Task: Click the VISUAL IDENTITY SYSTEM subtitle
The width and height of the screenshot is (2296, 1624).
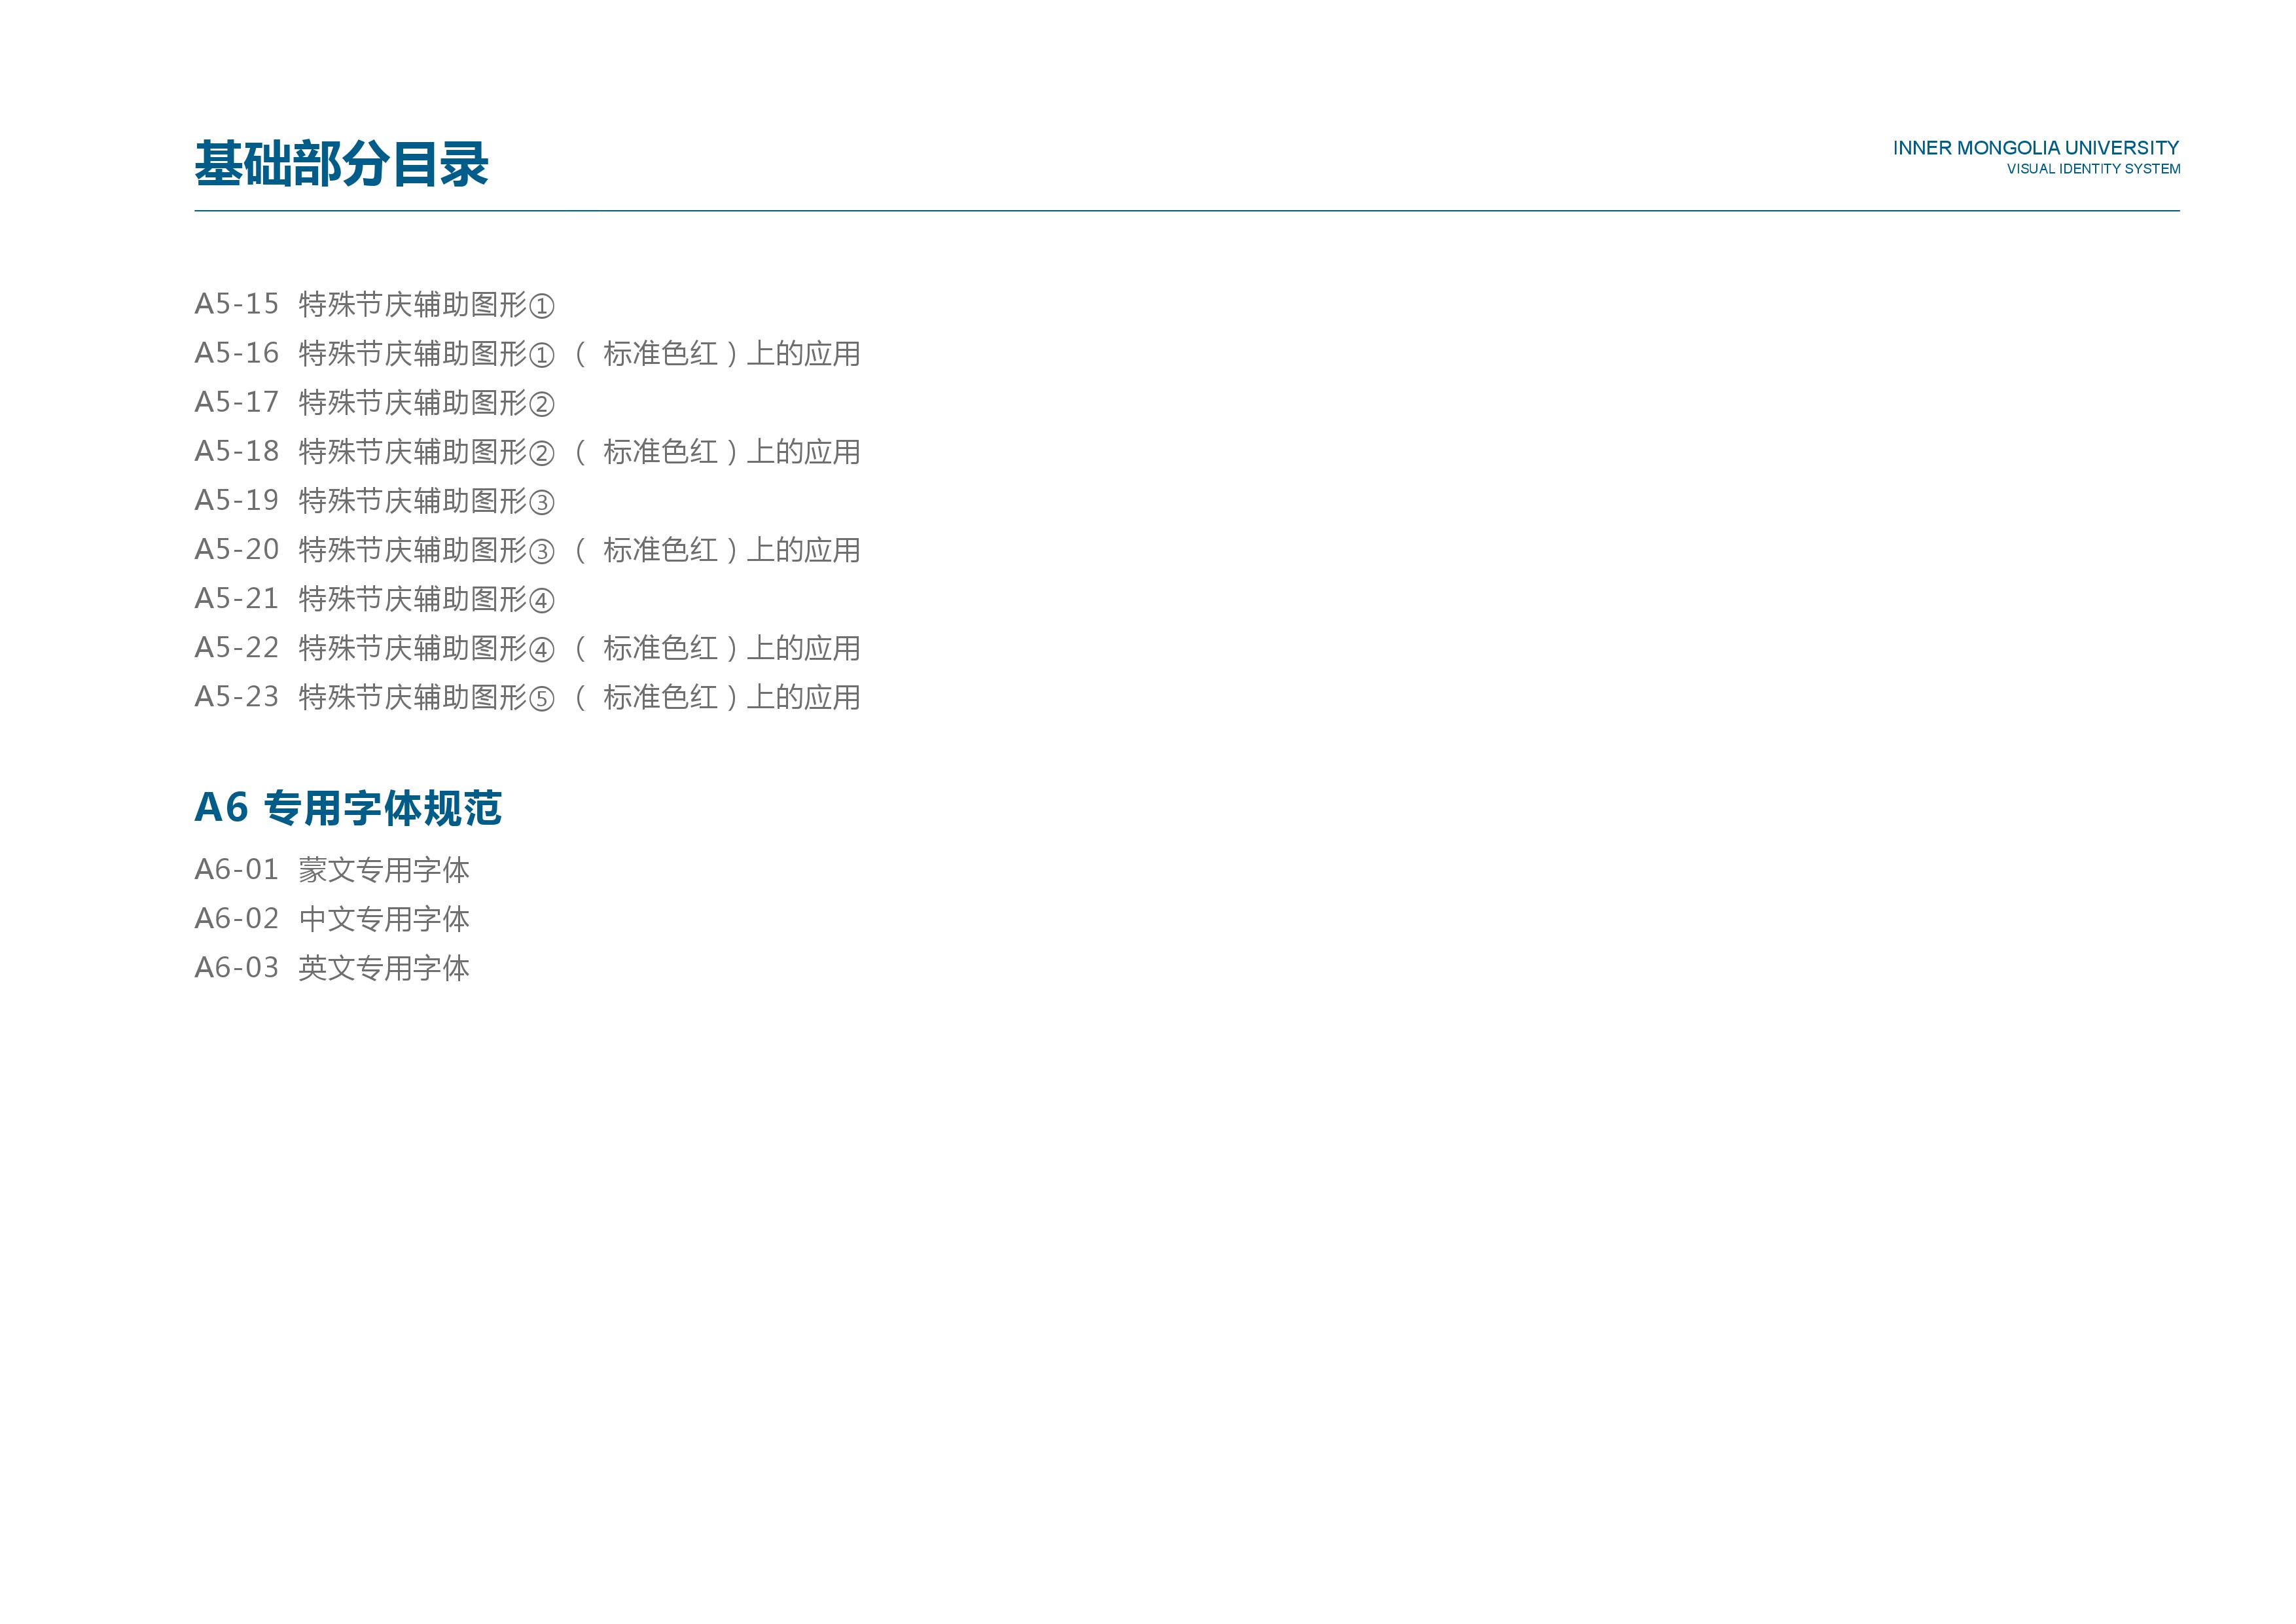Action: [2093, 169]
